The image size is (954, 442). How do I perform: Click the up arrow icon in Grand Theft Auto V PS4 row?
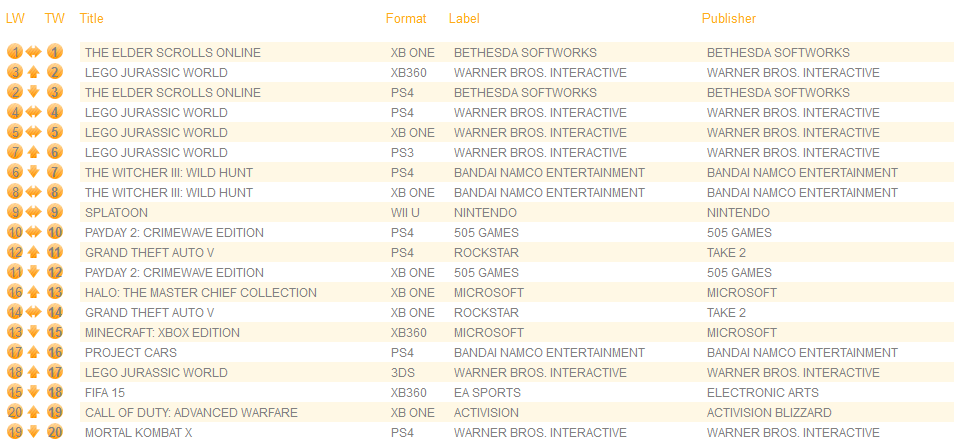click(34, 252)
